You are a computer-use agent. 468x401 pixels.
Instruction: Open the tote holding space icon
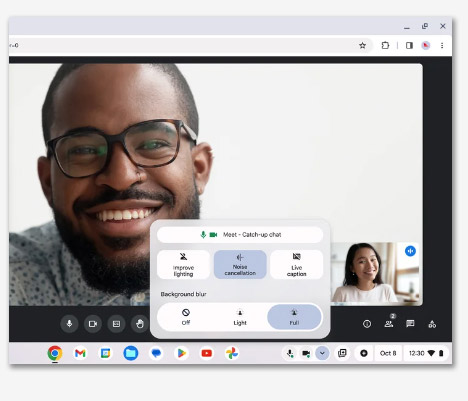click(x=342, y=353)
